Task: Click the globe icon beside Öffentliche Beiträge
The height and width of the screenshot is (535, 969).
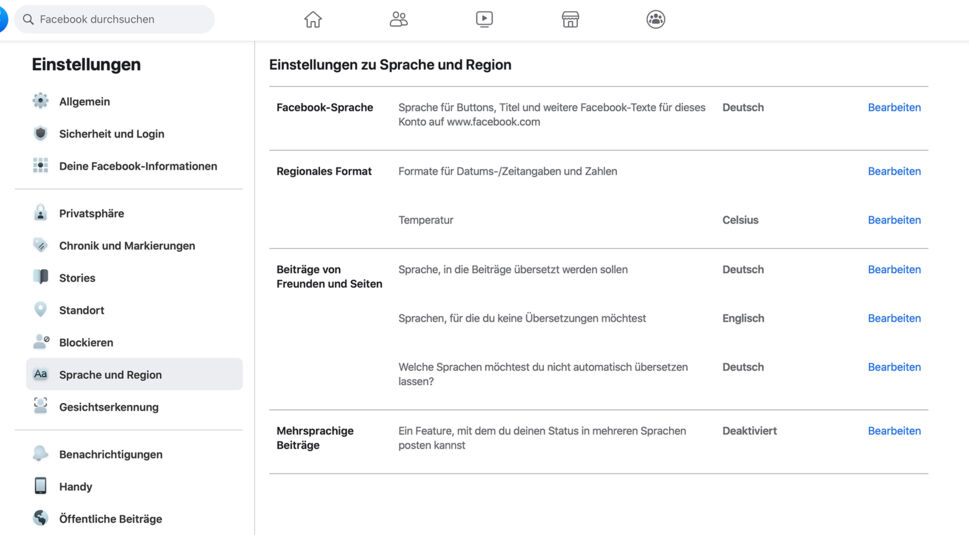Action: [x=40, y=518]
